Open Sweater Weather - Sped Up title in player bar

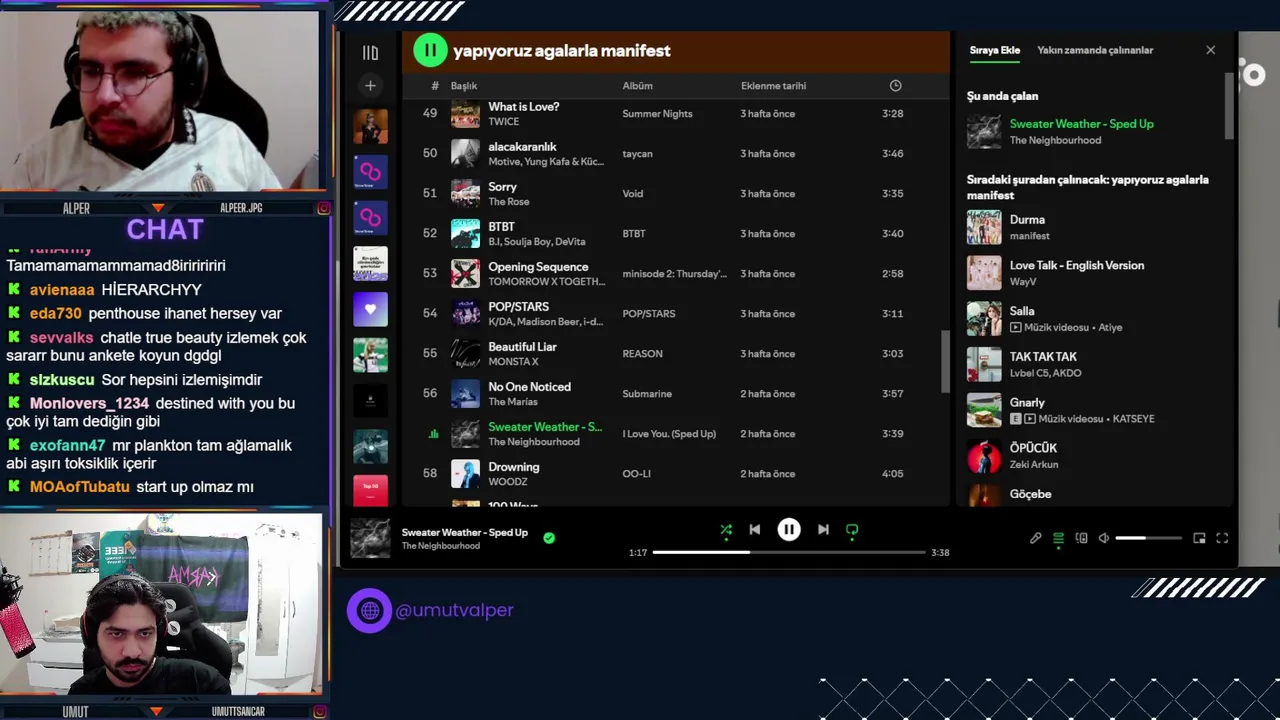click(464, 532)
